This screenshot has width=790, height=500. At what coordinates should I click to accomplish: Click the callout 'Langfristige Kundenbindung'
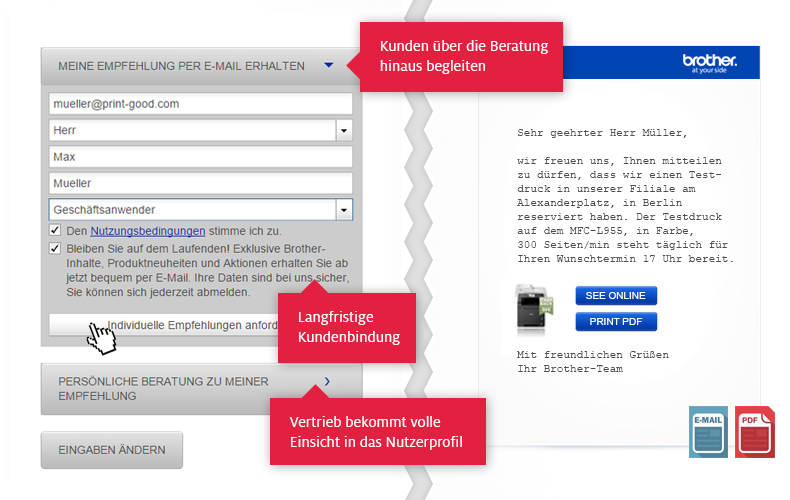tap(347, 328)
